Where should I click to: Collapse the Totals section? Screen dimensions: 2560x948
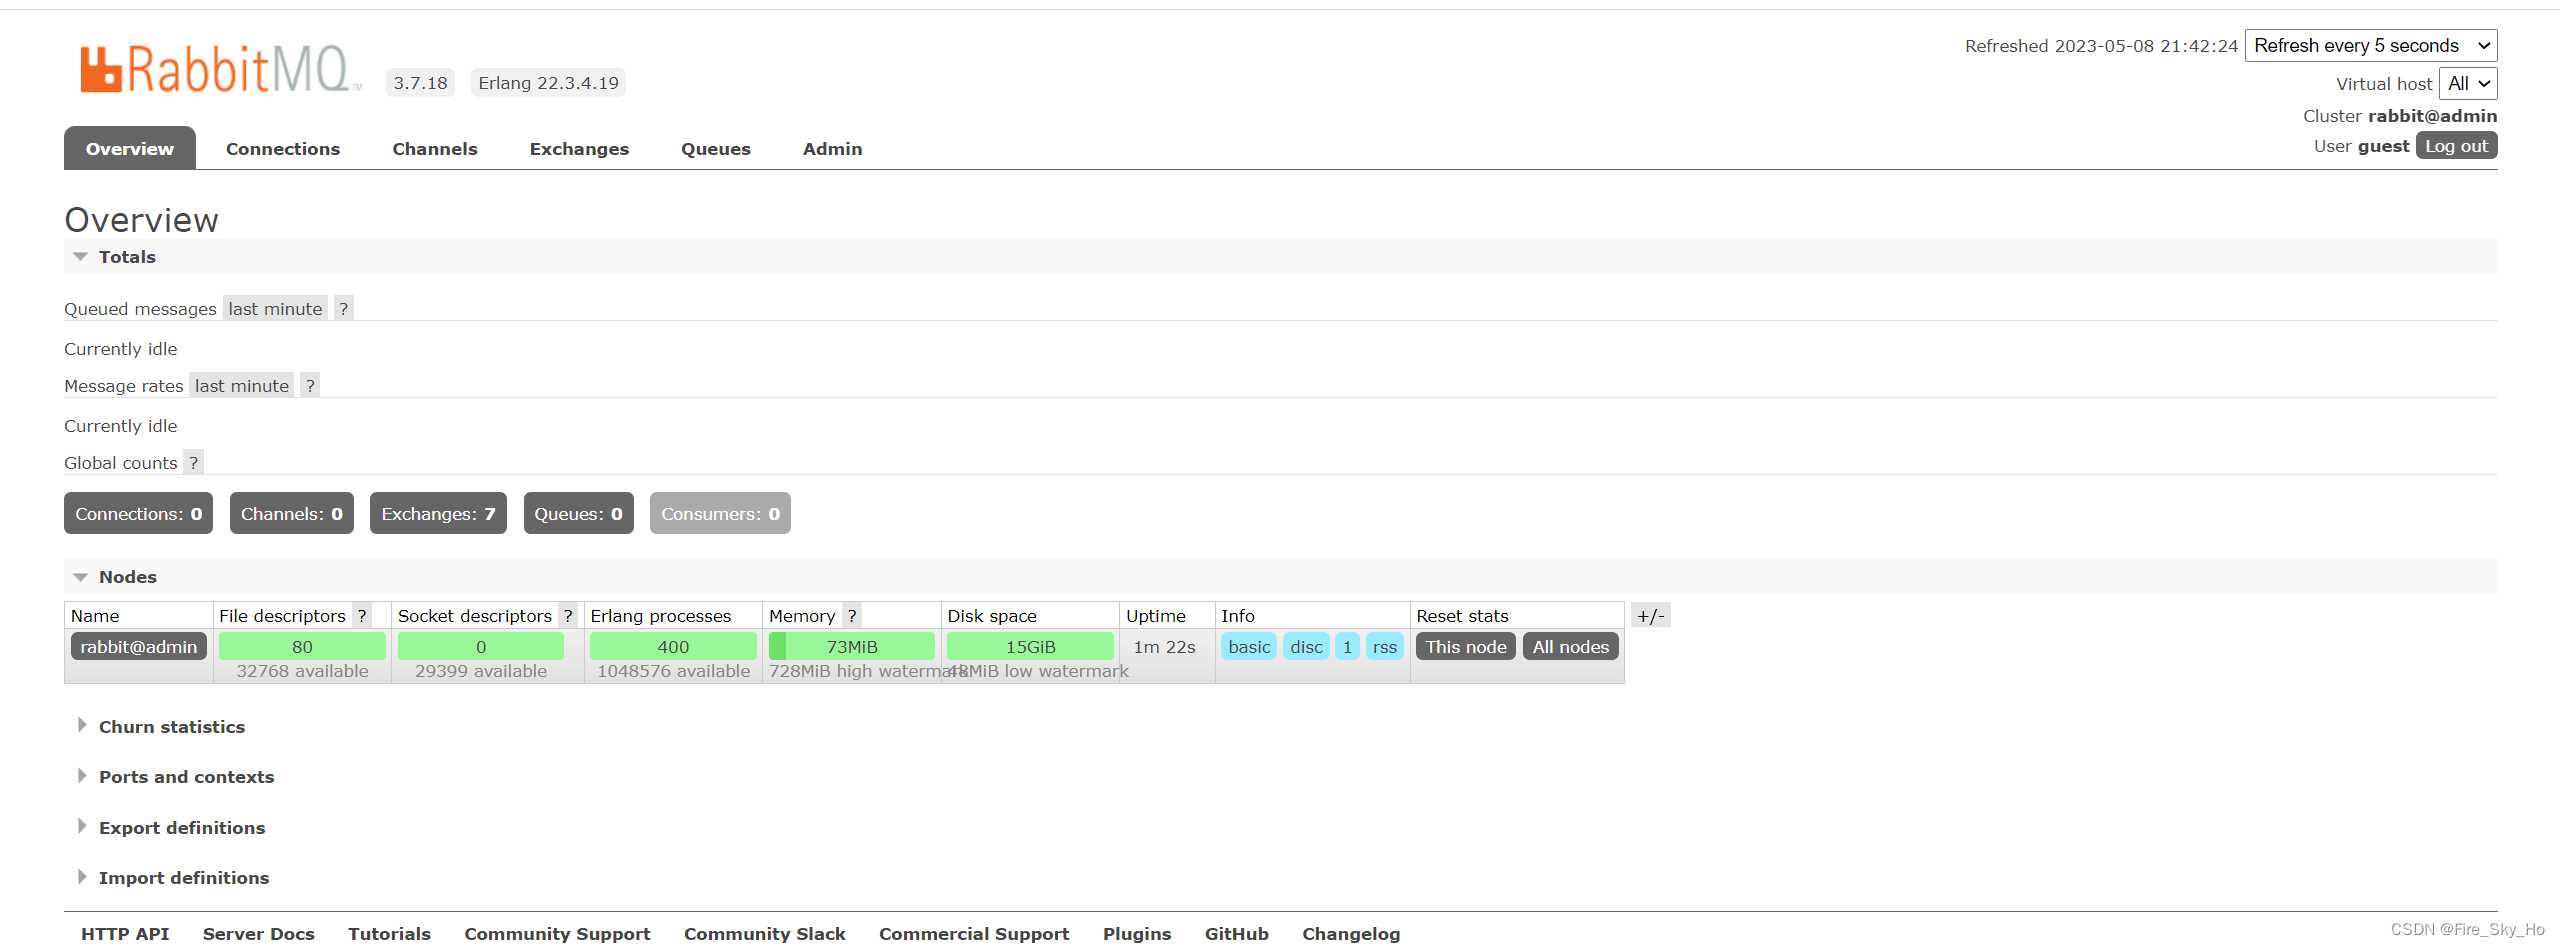pyautogui.click(x=127, y=257)
